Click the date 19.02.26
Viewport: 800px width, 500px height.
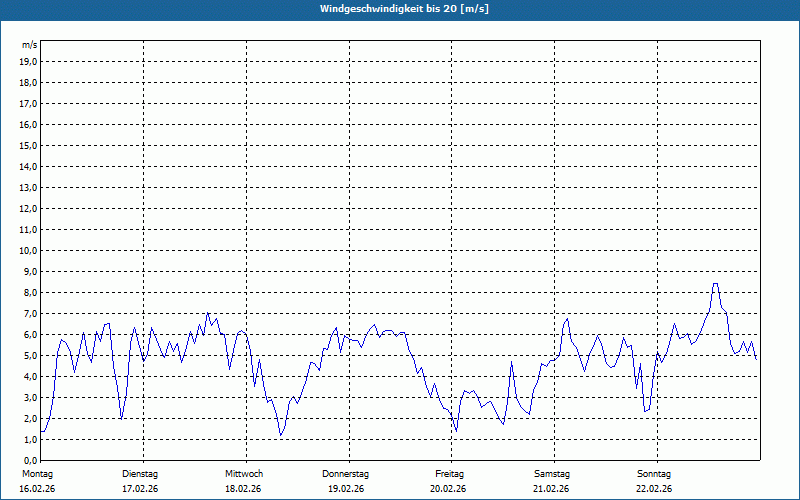pos(346,489)
